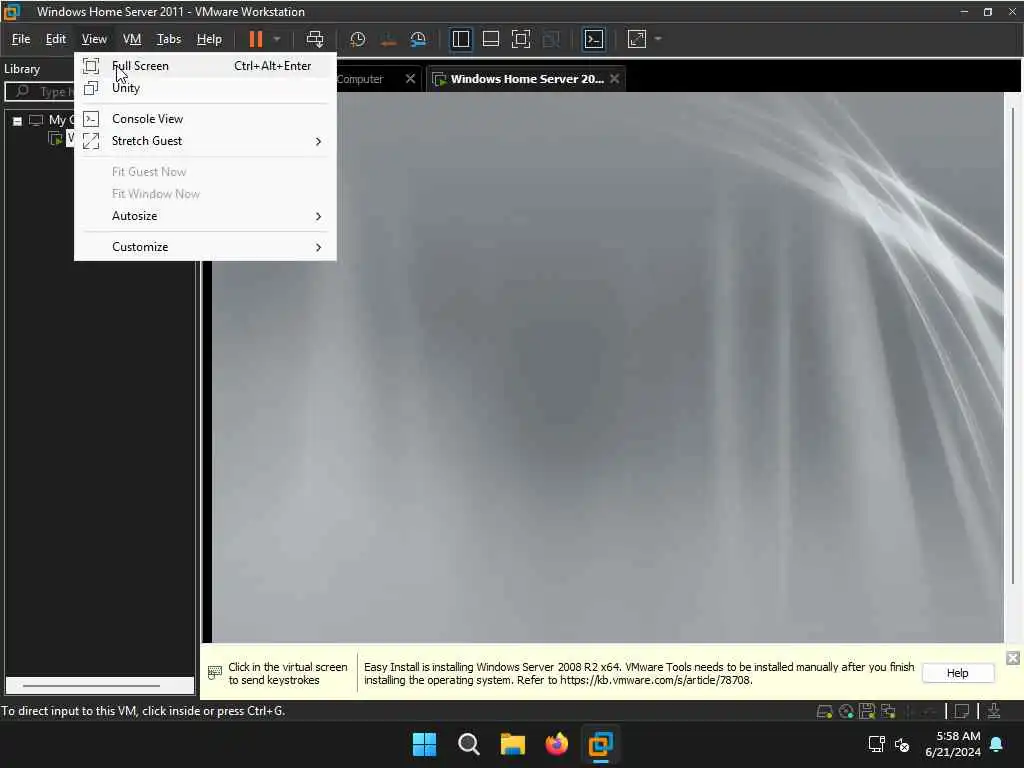Click the VMware Workstation taskbar icon

600,744
